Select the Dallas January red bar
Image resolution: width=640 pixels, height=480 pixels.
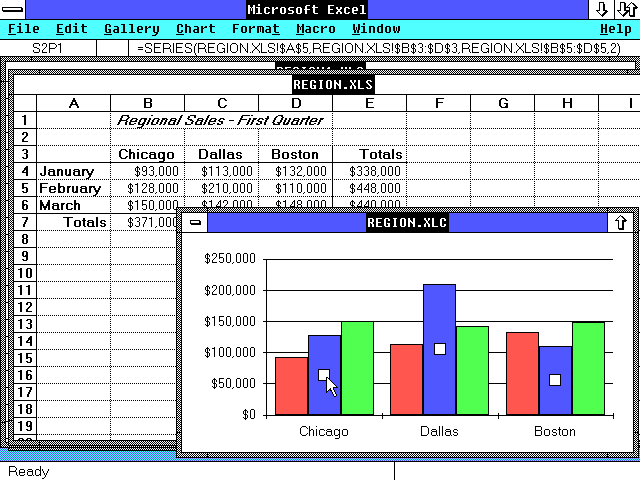pyautogui.click(x=407, y=379)
